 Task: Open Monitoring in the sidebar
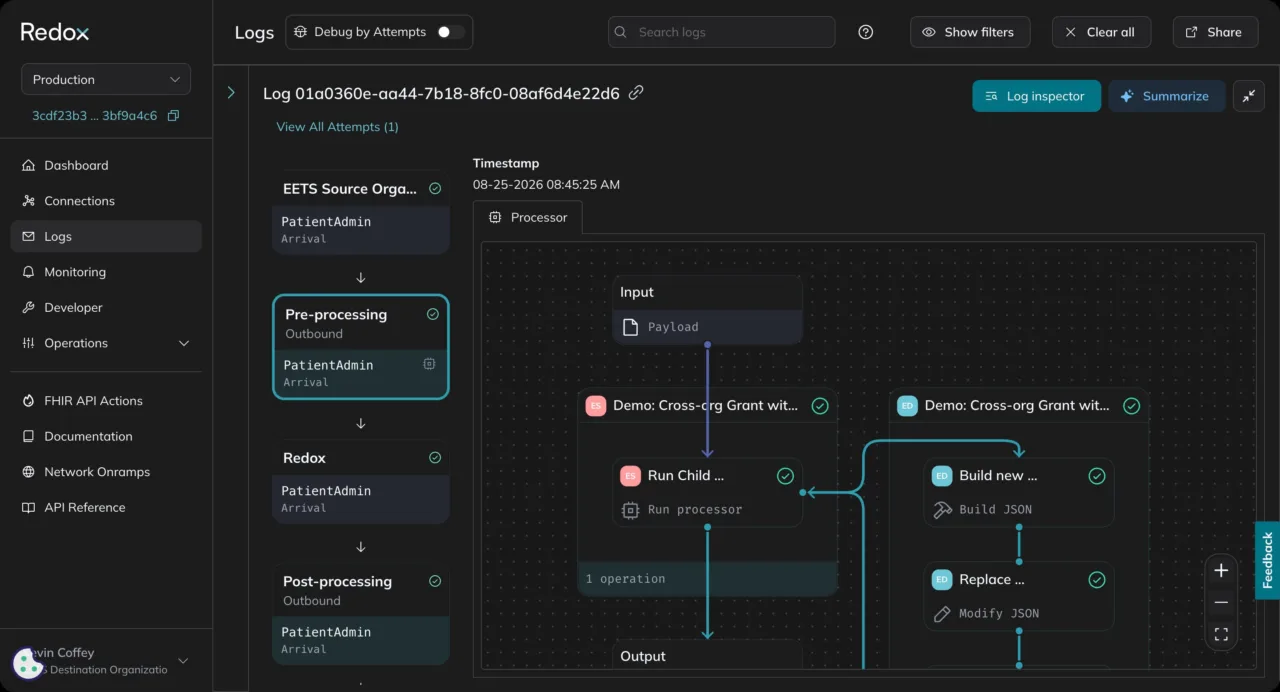coord(106,272)
